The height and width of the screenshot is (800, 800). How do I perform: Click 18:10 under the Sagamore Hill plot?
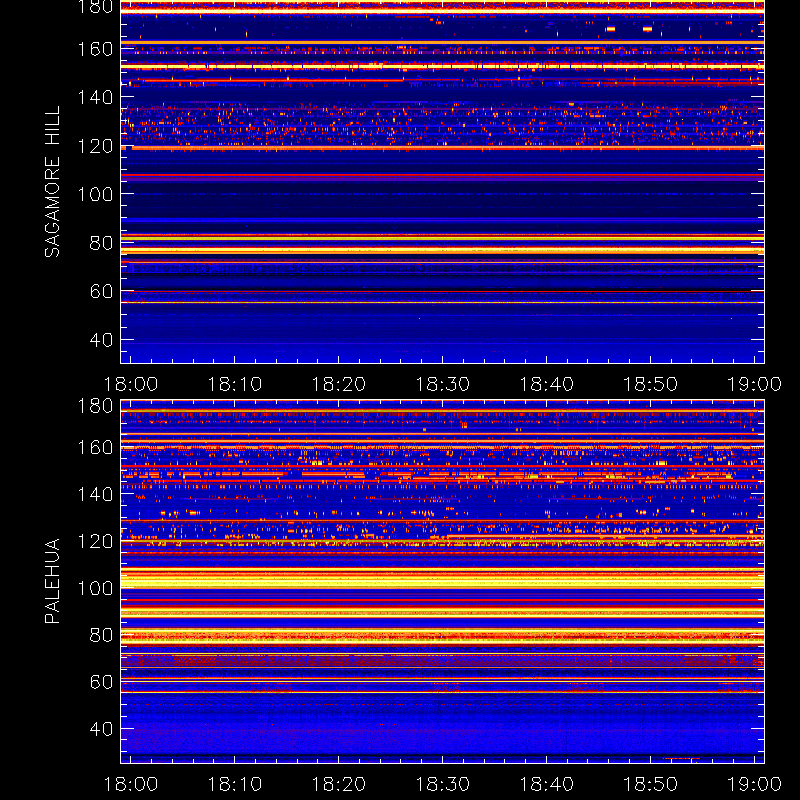pos(235,384)
